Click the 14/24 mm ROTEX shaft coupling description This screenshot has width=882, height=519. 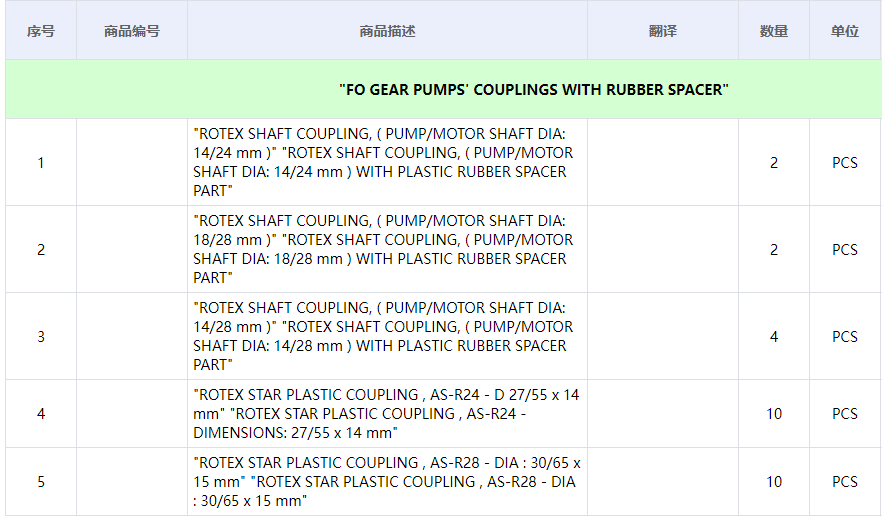click(x=384, y=162)
